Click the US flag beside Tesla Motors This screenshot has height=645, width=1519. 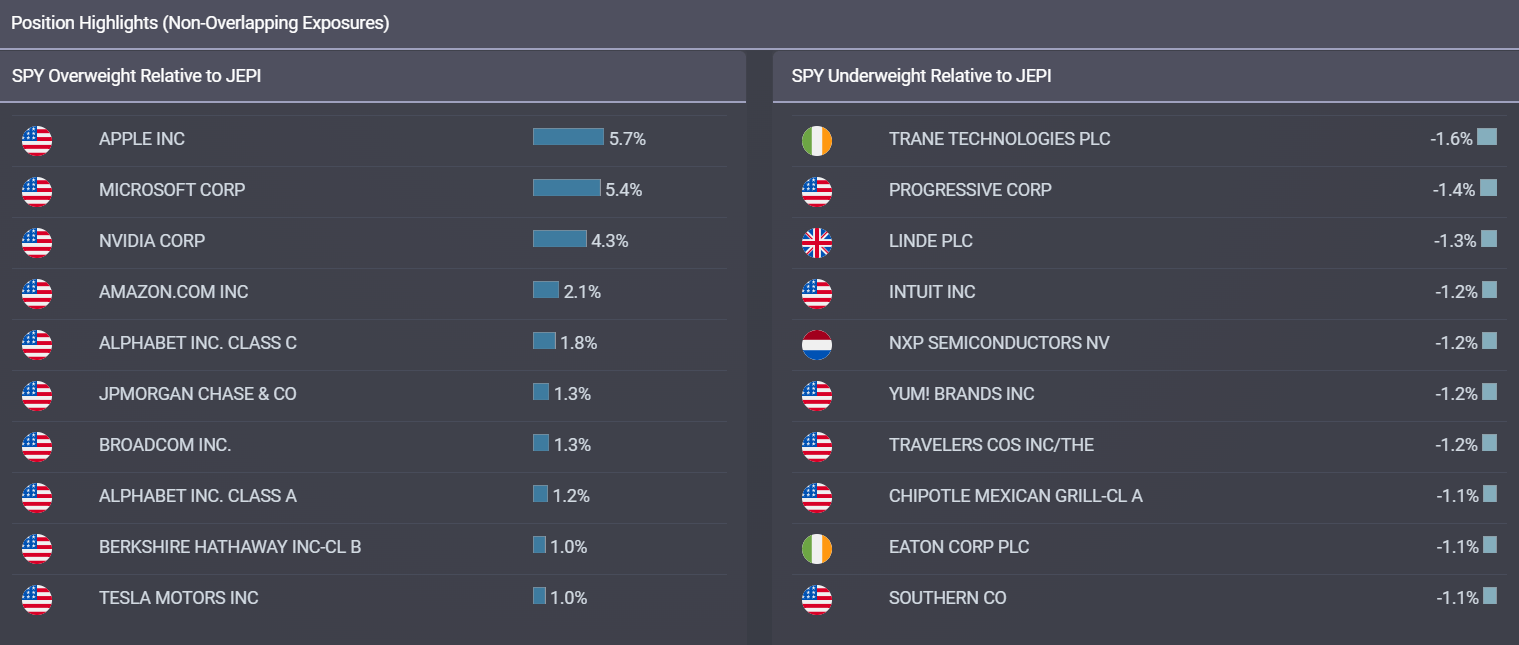pyautogui.click(x=37, y=599)
